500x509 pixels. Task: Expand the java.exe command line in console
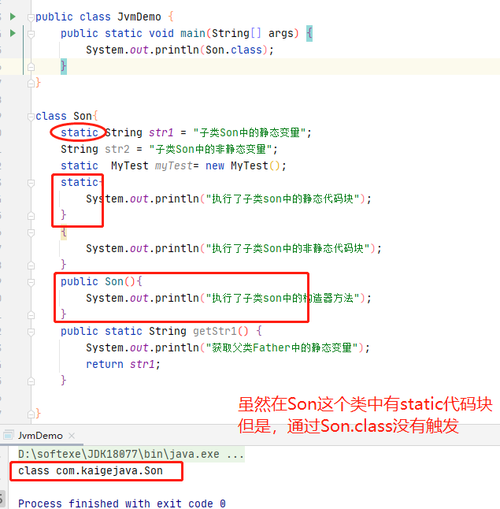click(235, 454)
